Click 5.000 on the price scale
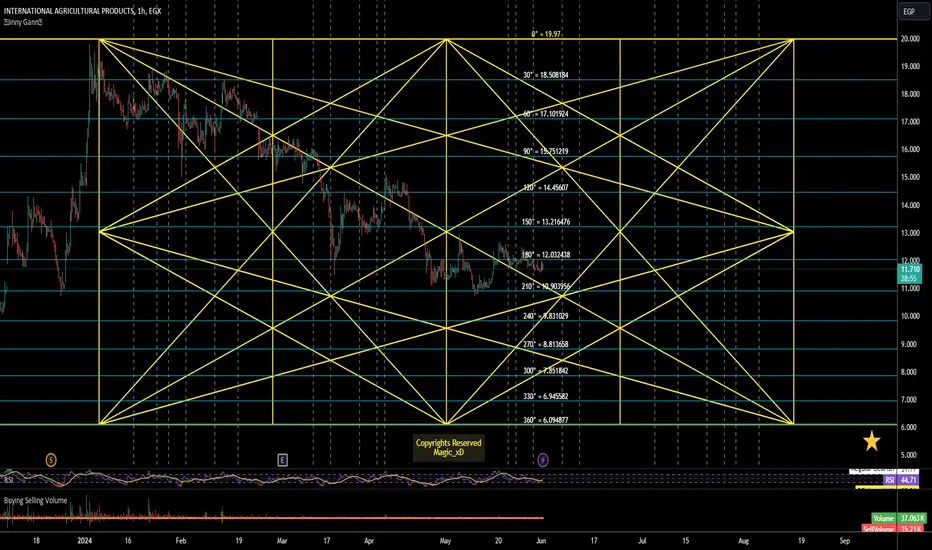932x550 pixels. 910,455
